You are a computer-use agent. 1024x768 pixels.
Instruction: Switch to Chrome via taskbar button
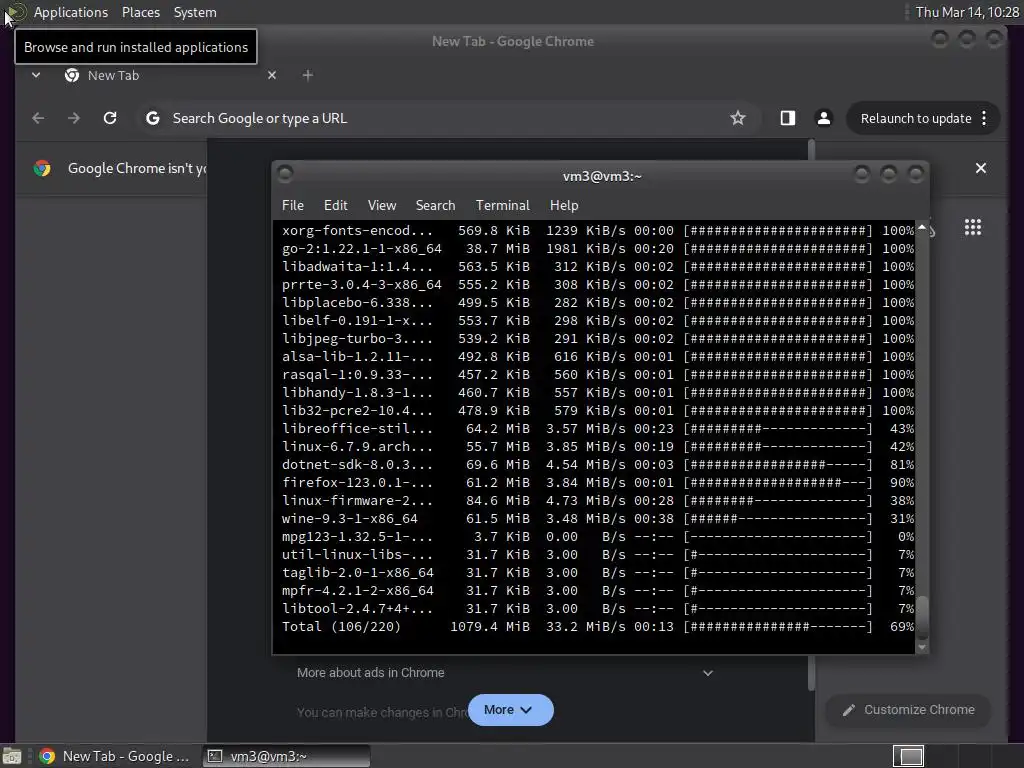(x=116, y=756)
